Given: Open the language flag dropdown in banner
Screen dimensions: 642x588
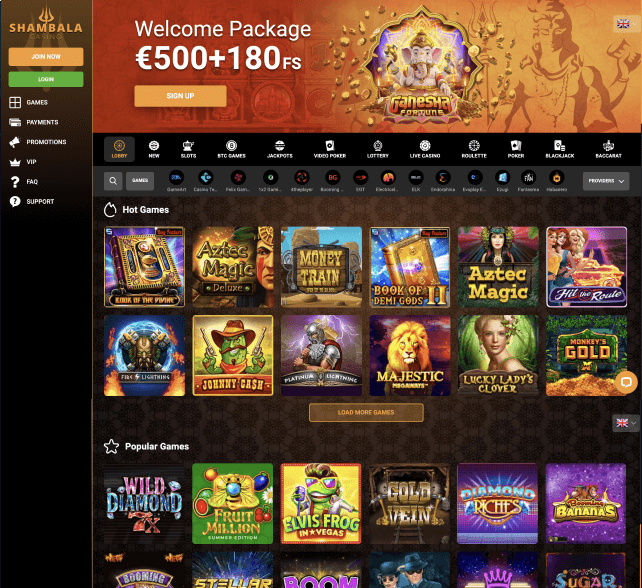Looking at the screenshot, I should coord(626,24).
